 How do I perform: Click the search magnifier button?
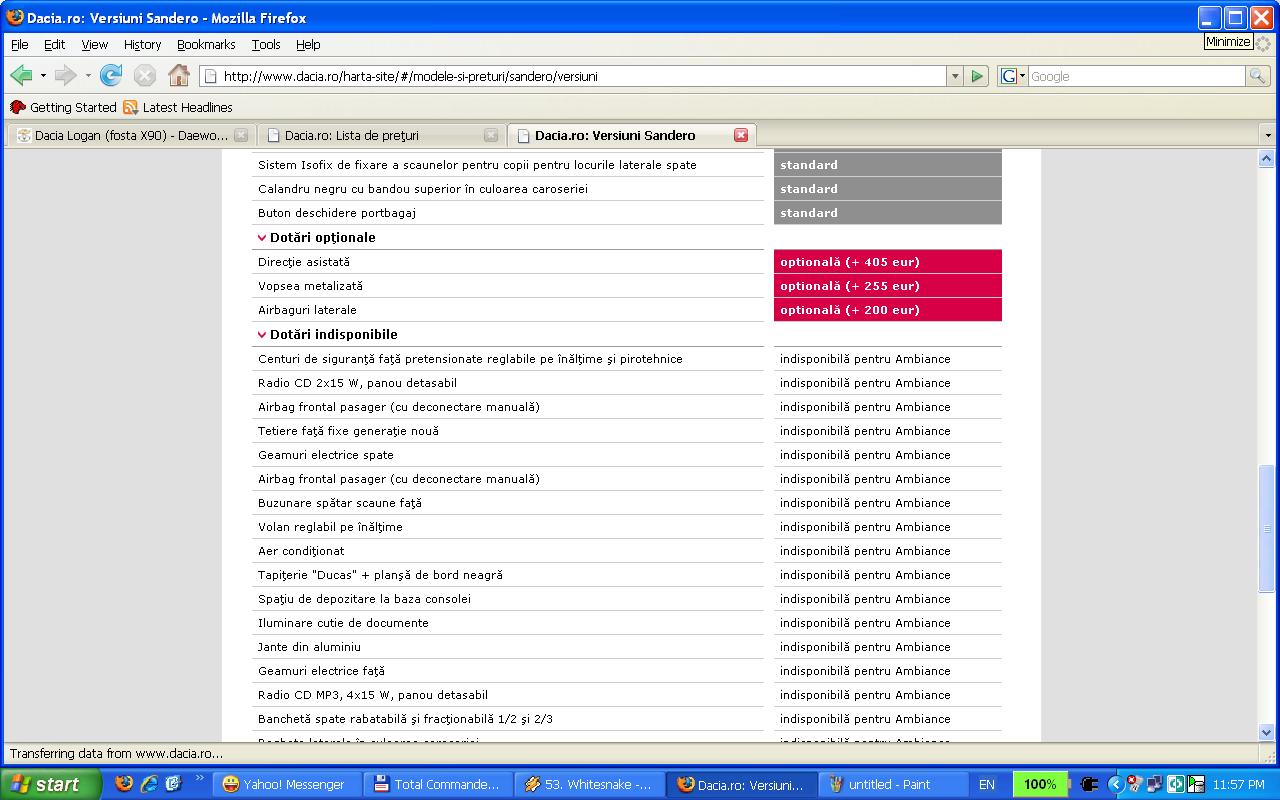pyautogui.click(x=1258, y=76)
